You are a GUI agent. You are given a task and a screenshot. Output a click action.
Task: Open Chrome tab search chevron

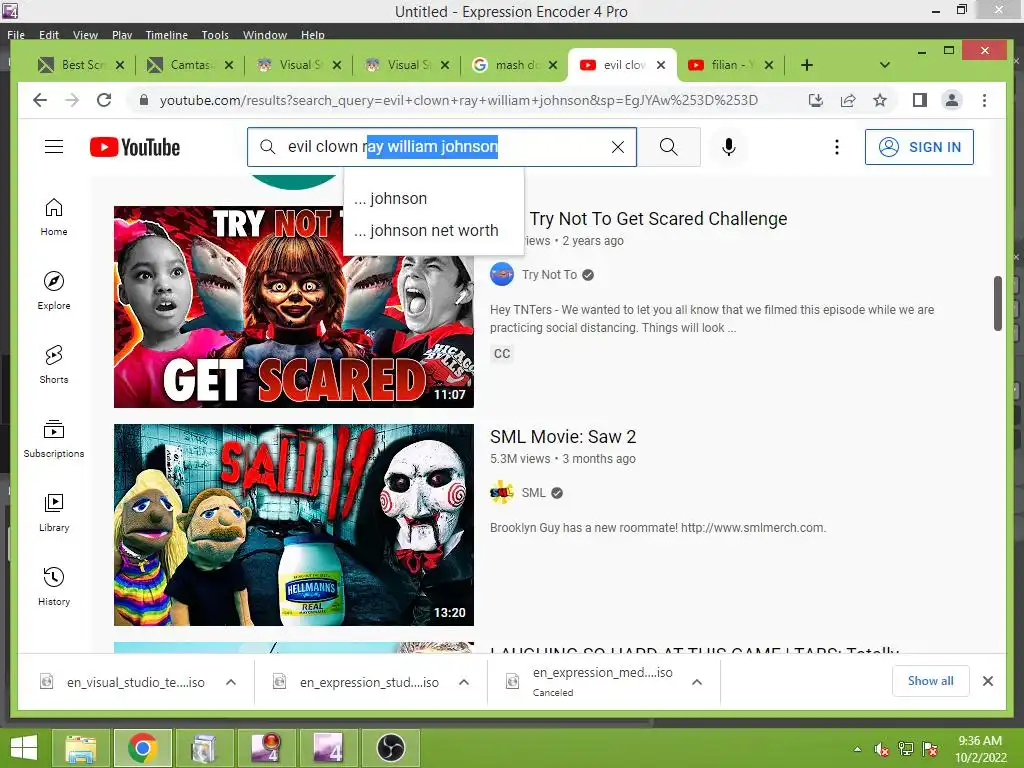(885, 65)
